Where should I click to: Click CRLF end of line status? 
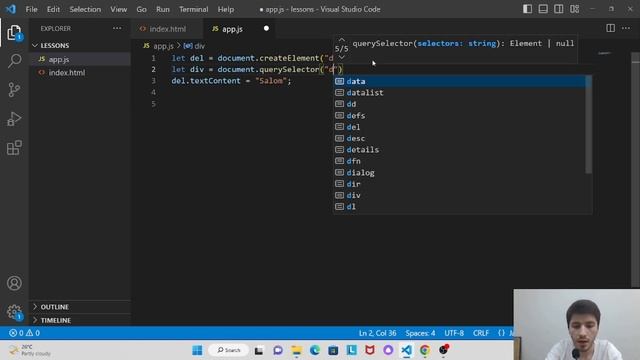[481, 333]
